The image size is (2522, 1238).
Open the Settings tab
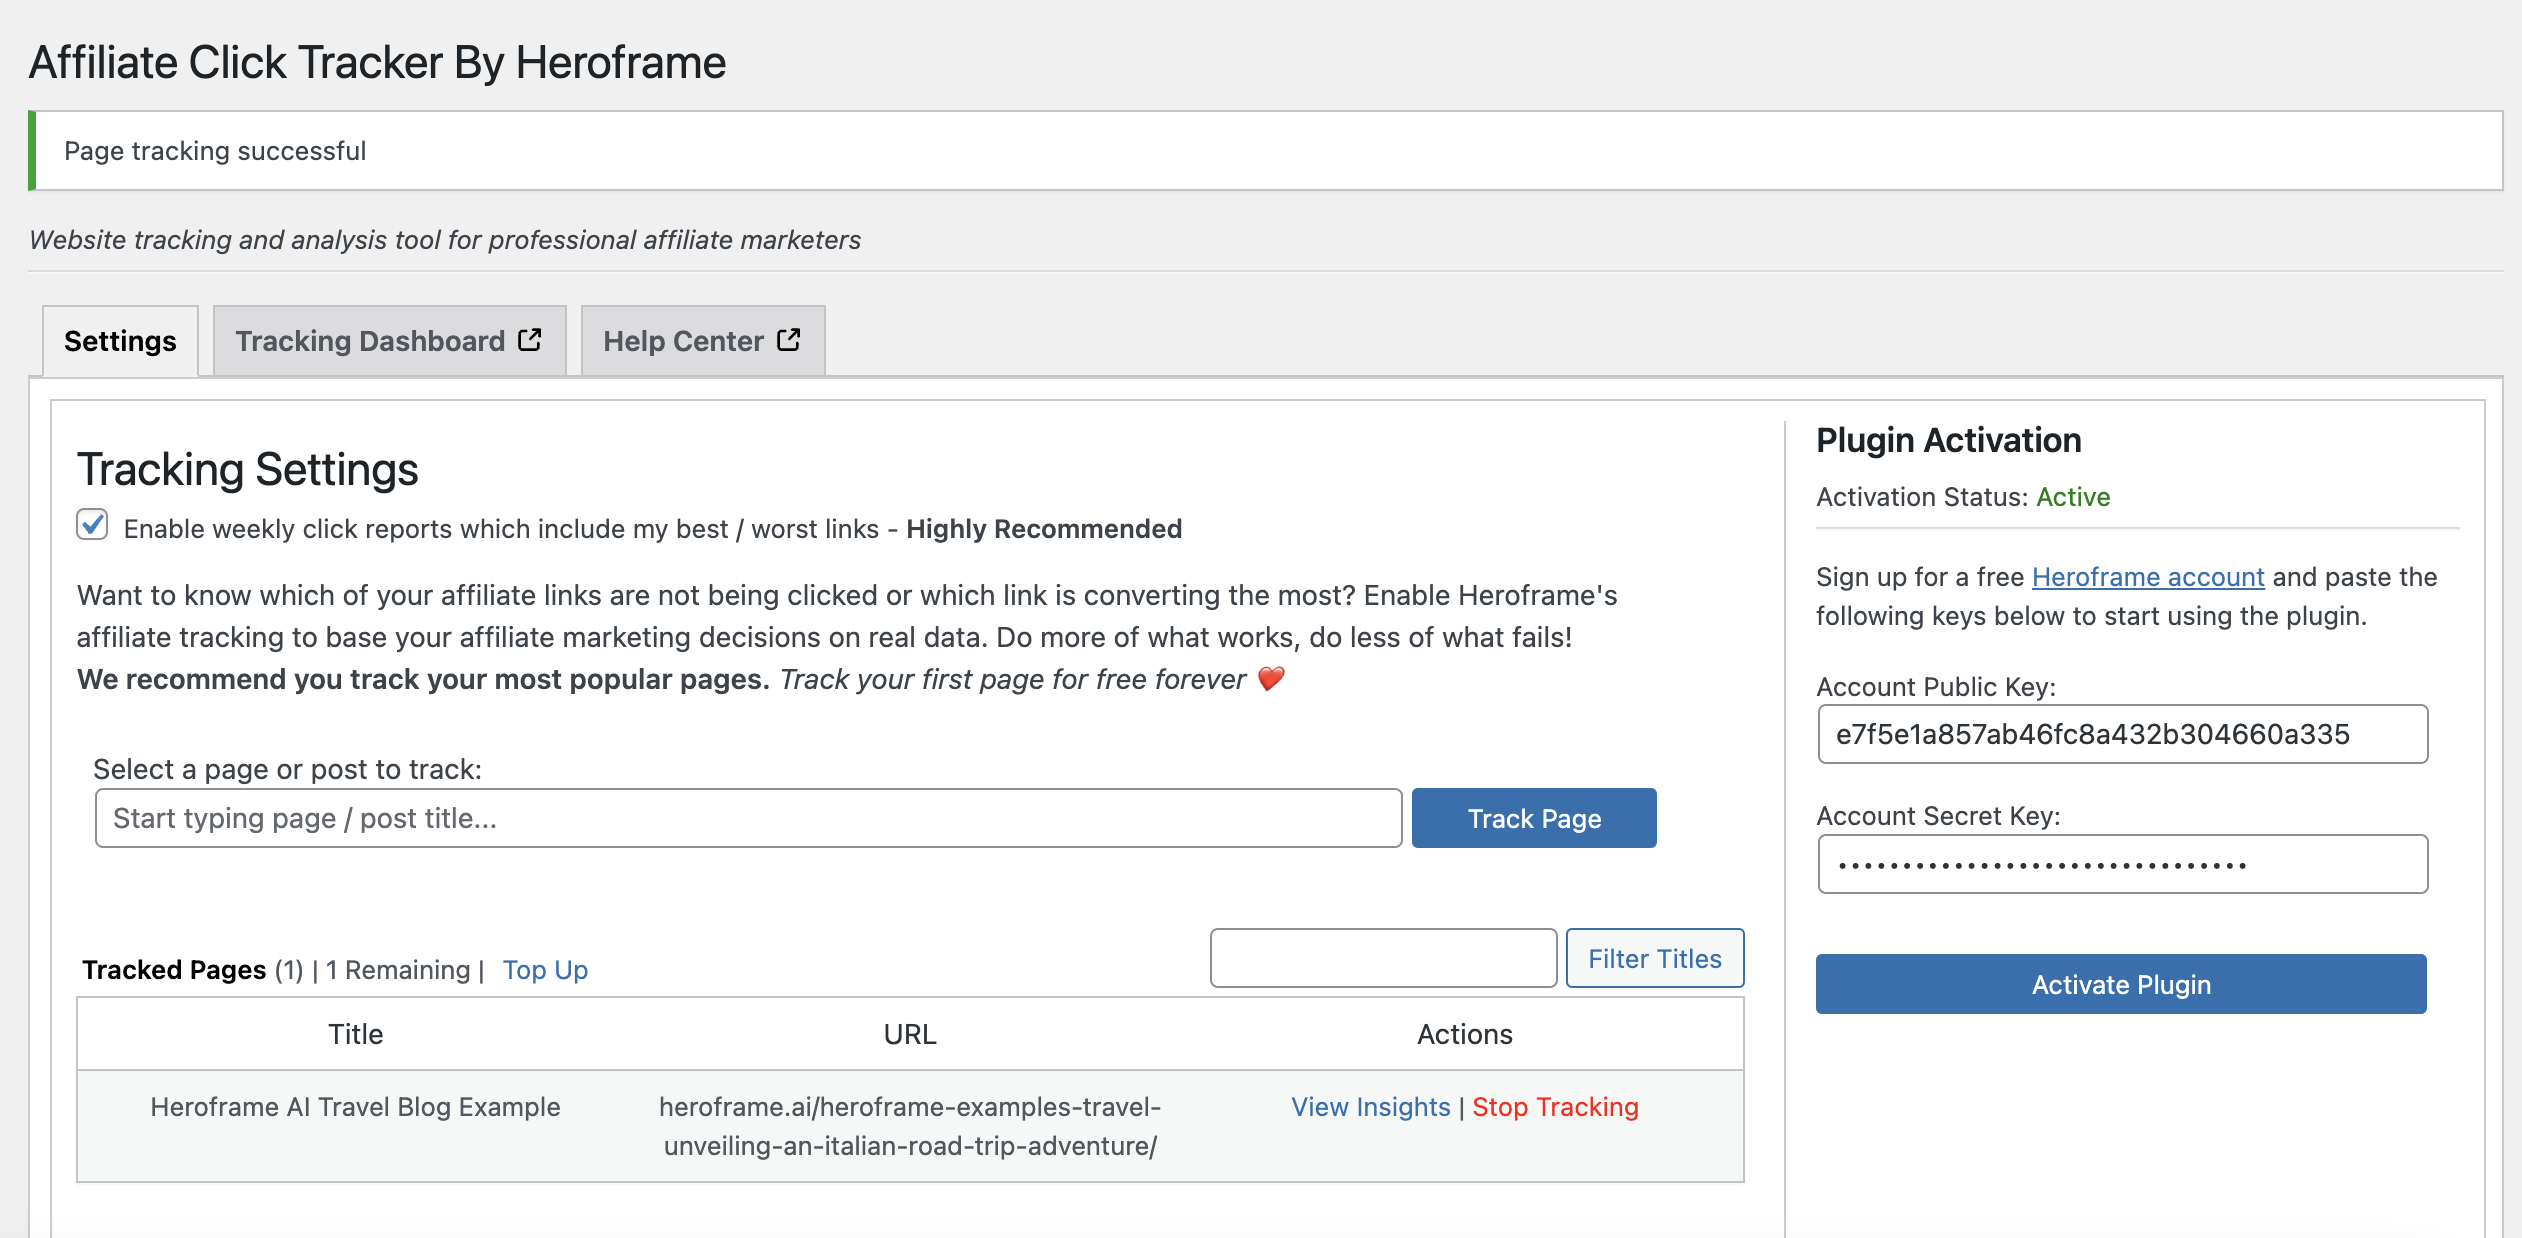pos(120,341)
